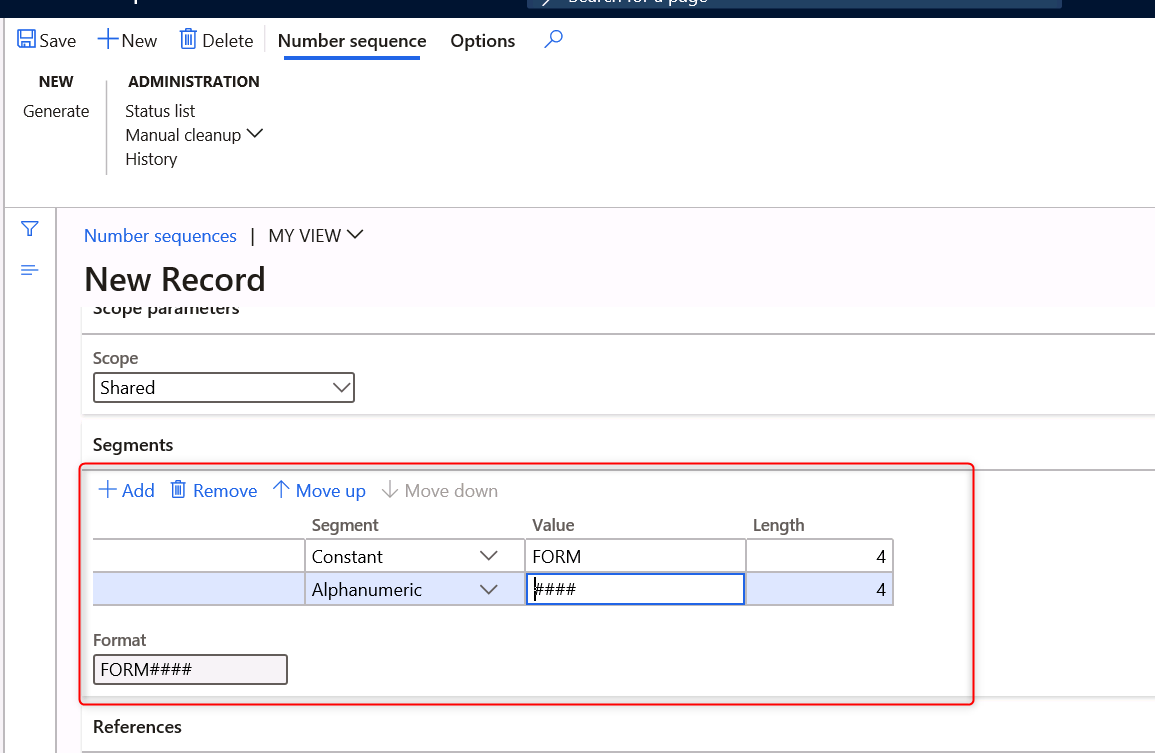This screenshot has width=1155, height=753.
Task: Go to Number sequences breadcrumb link
Action: (x=160, y=236)
